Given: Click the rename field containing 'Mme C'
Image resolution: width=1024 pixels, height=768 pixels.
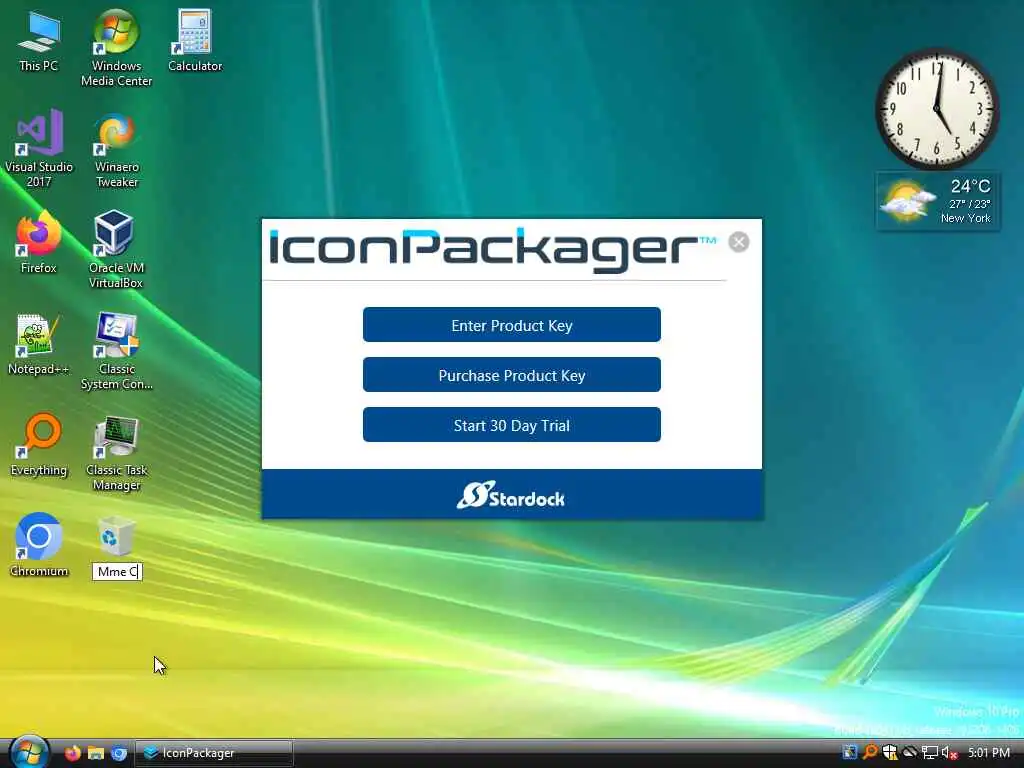Looking at the screenshot, I should [117, 571].
